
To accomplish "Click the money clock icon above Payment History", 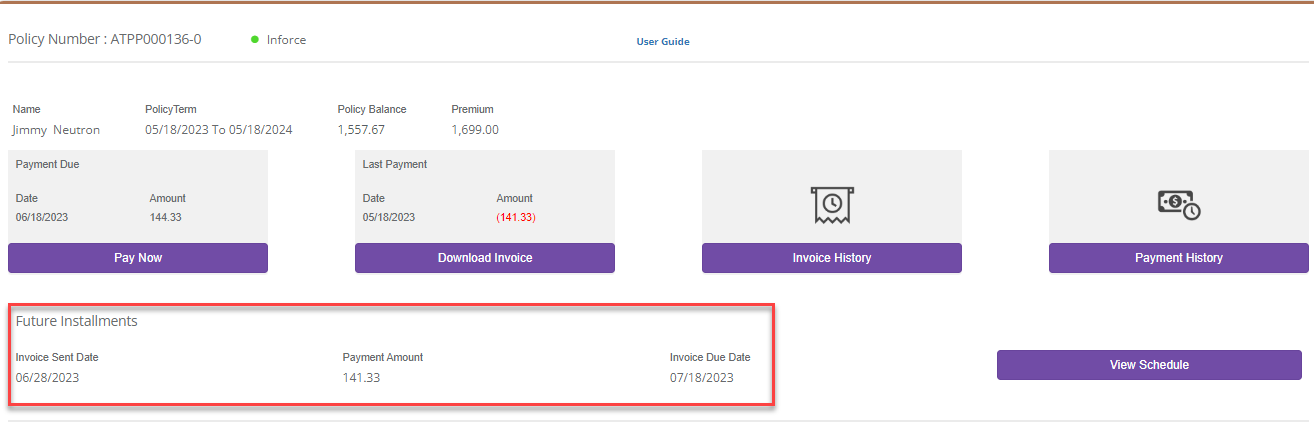I will (1178, 204).
